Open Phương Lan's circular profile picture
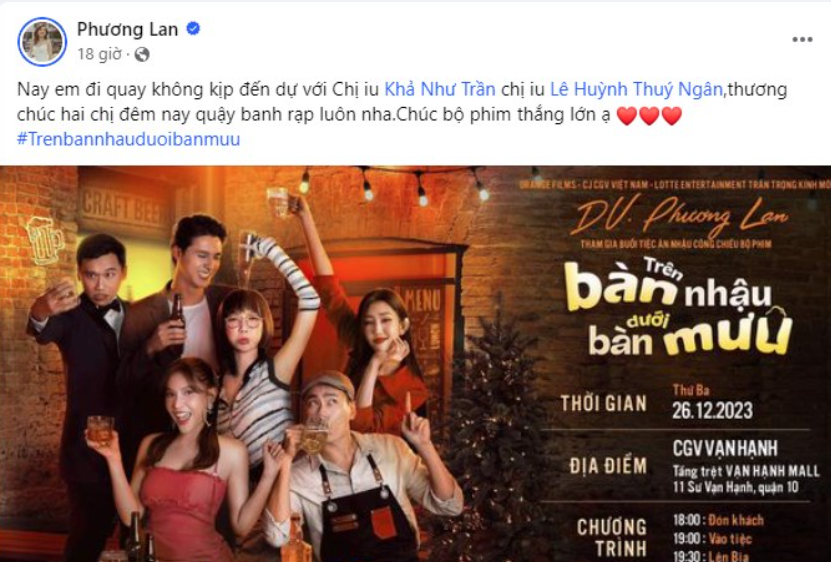The image size is (831, 562). (x=42, y=41)
